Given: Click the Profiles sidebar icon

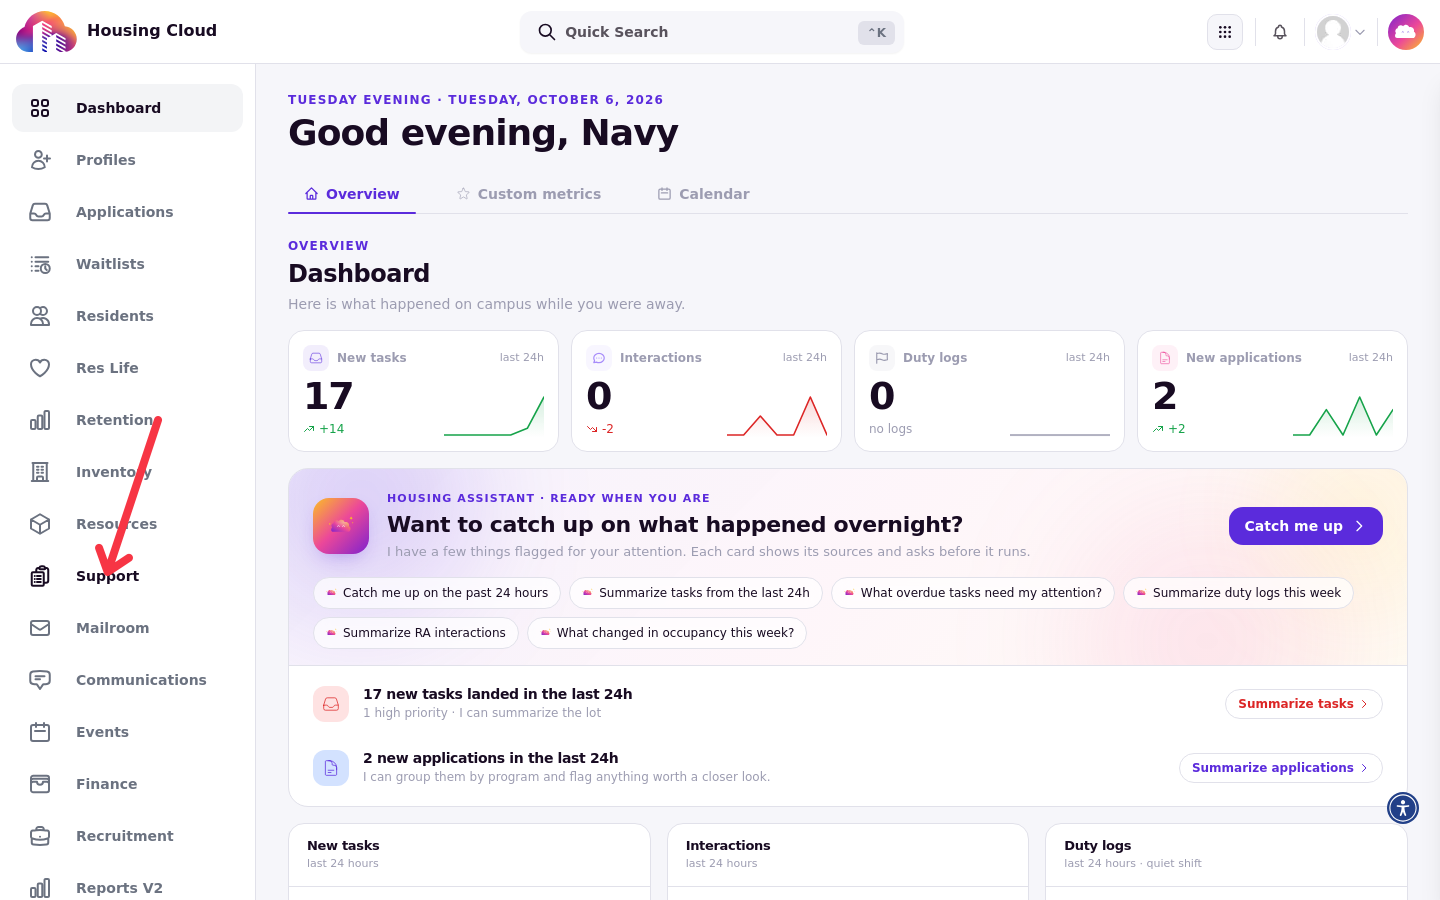Looking at the screenshot, I should click(x=40, y=160).
